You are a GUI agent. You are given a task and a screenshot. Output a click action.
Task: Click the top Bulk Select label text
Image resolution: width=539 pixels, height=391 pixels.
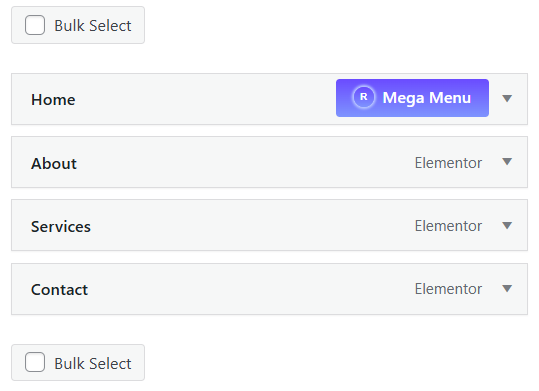point(93,25)
